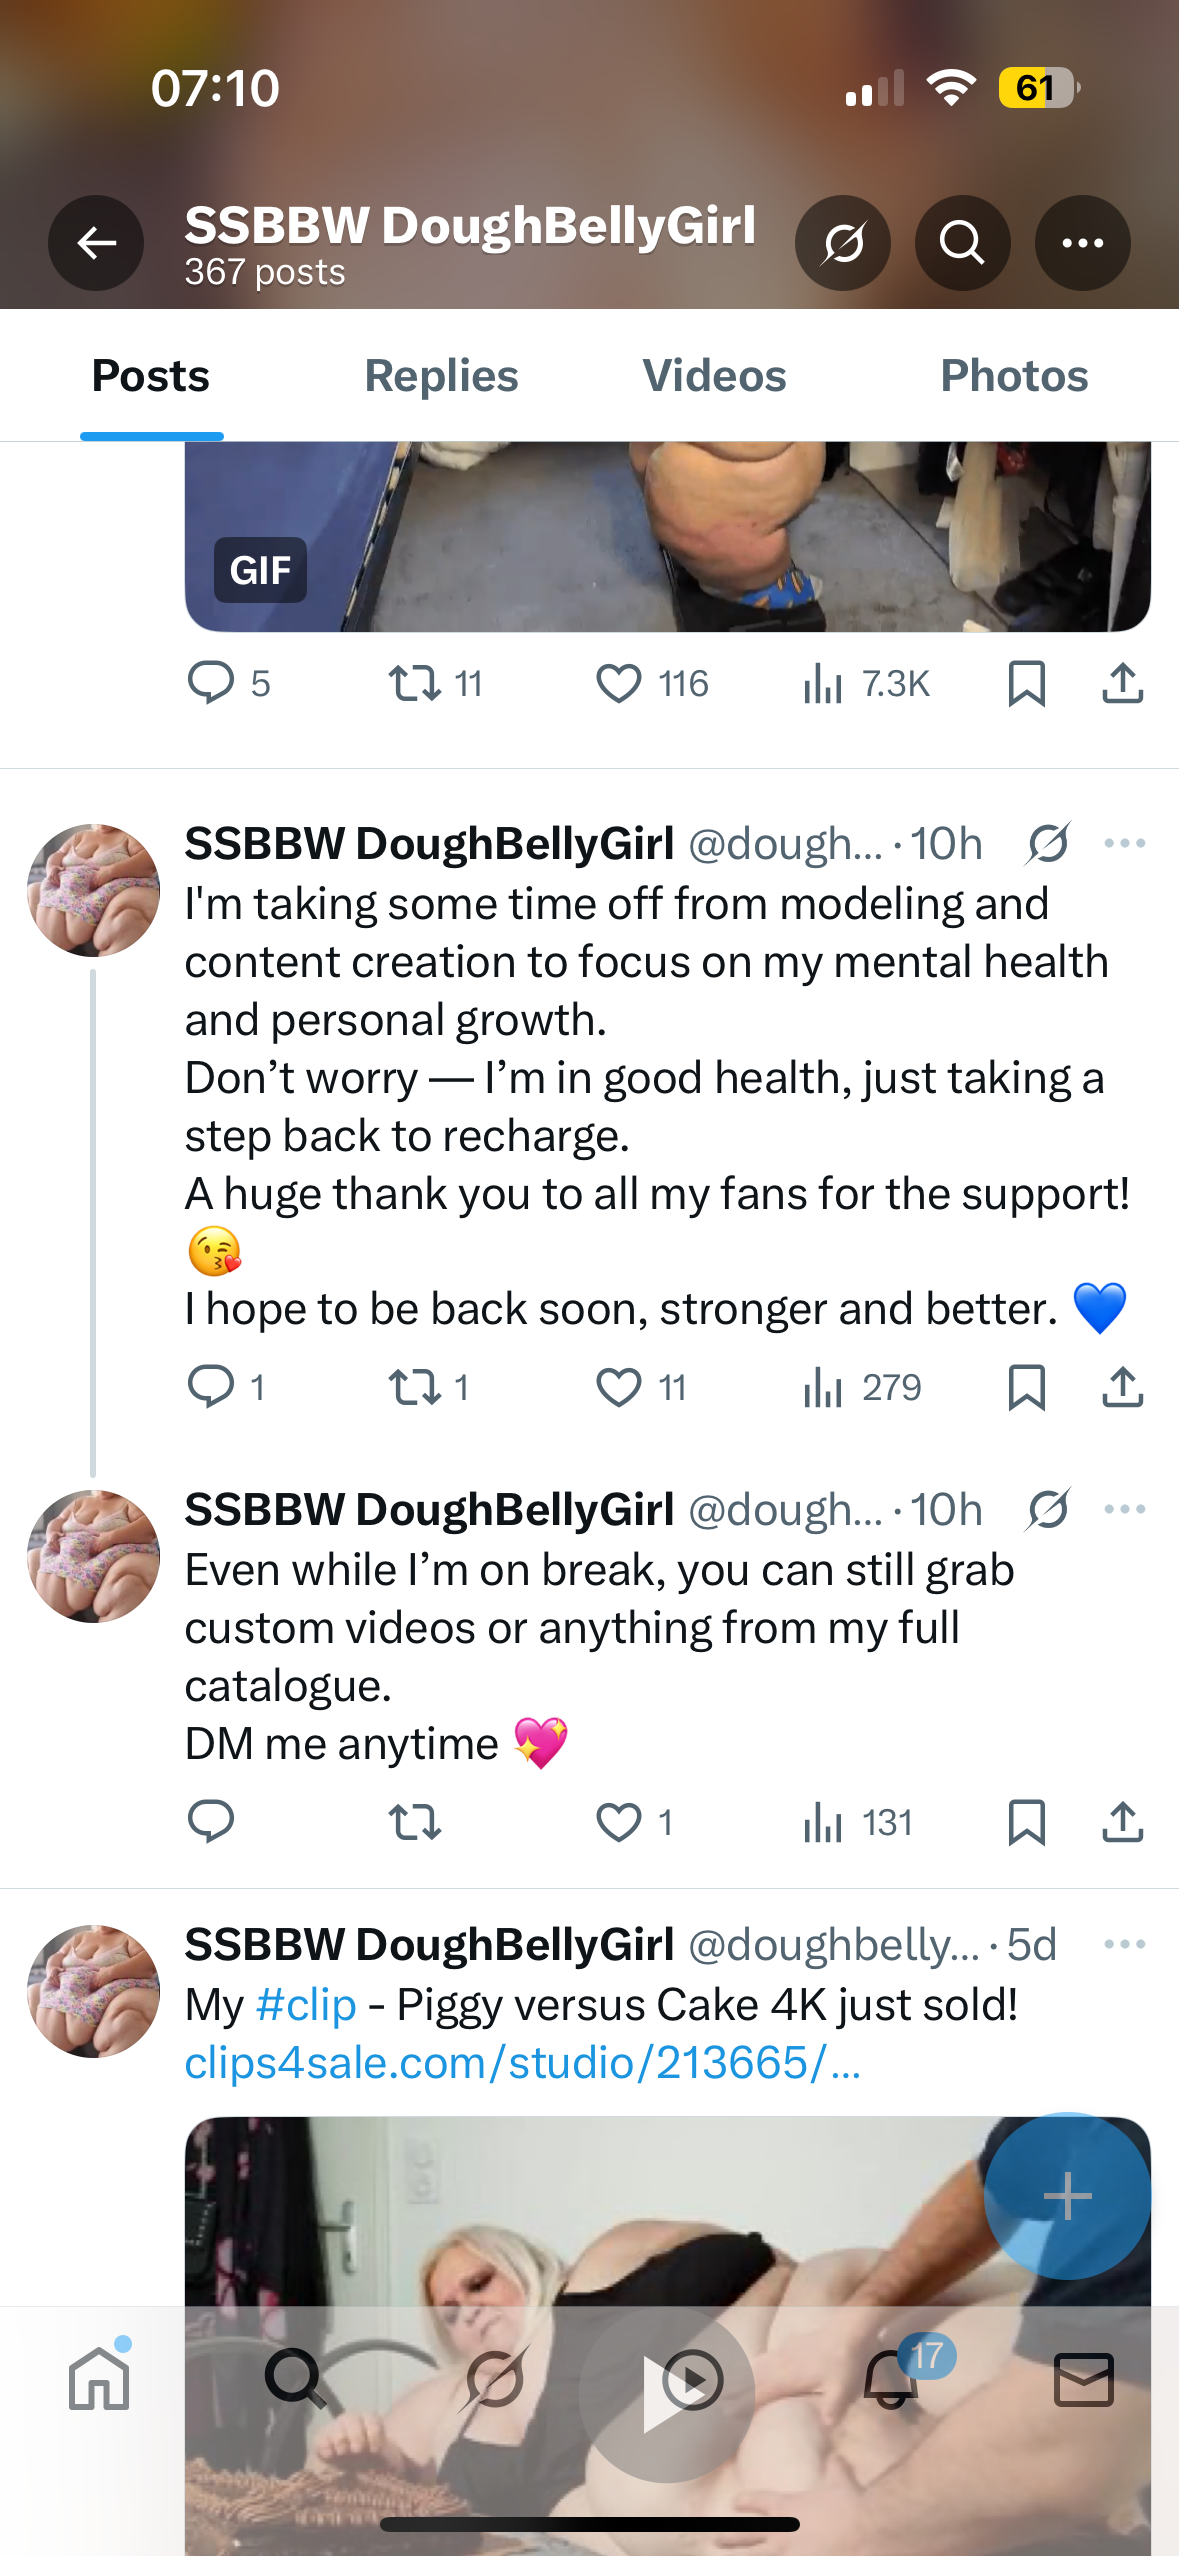Viewport: 1179px width, 2556px height.
Task: Switch to the Replies tab
Action: [x=440, y=376]
